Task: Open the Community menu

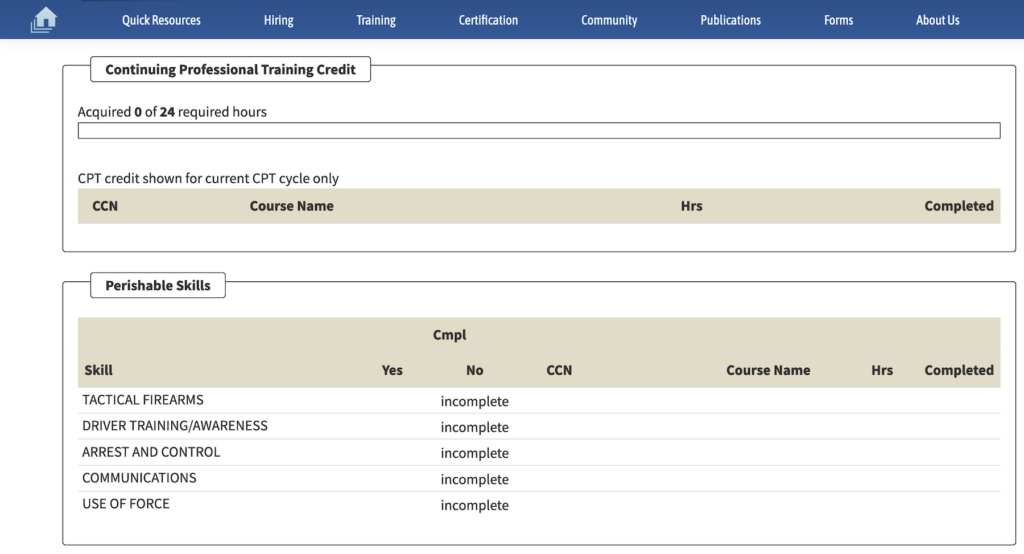Action: tap(609, 20)
